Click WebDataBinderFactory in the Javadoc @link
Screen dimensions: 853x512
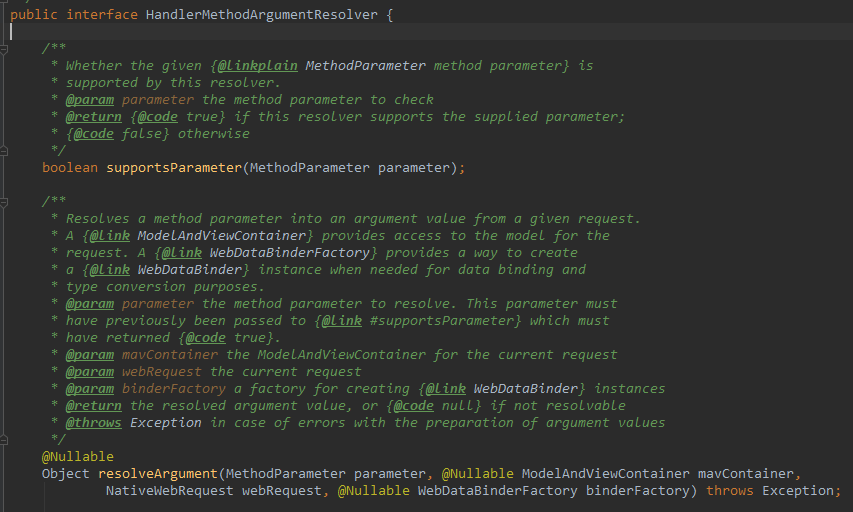(x=289, y=252)
